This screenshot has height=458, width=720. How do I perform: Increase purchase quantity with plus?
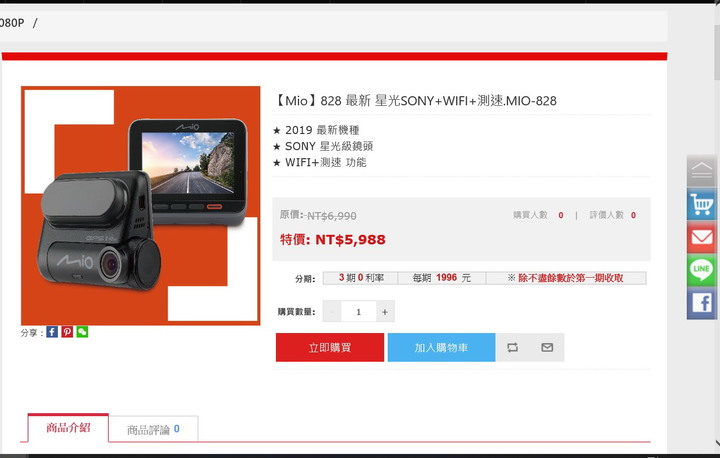click(x=385, y=312)
